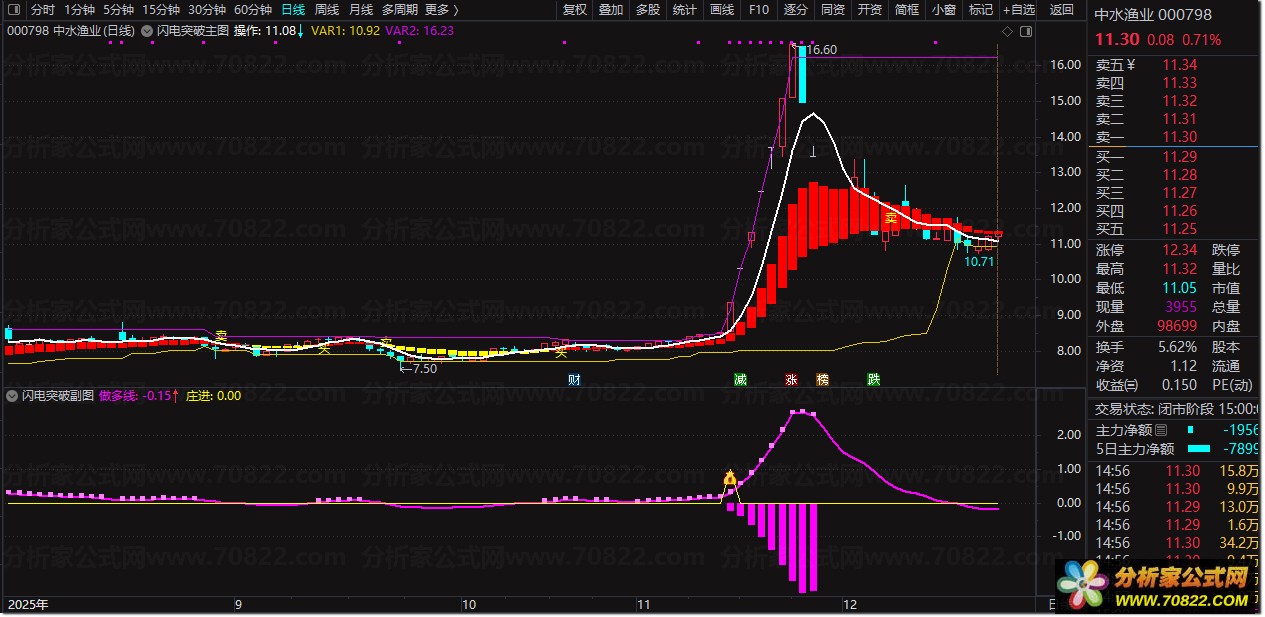The width and height of the screenshot is (1265, 617).
Task: Open the 画线 drawing tools
Action: (722, 10)
